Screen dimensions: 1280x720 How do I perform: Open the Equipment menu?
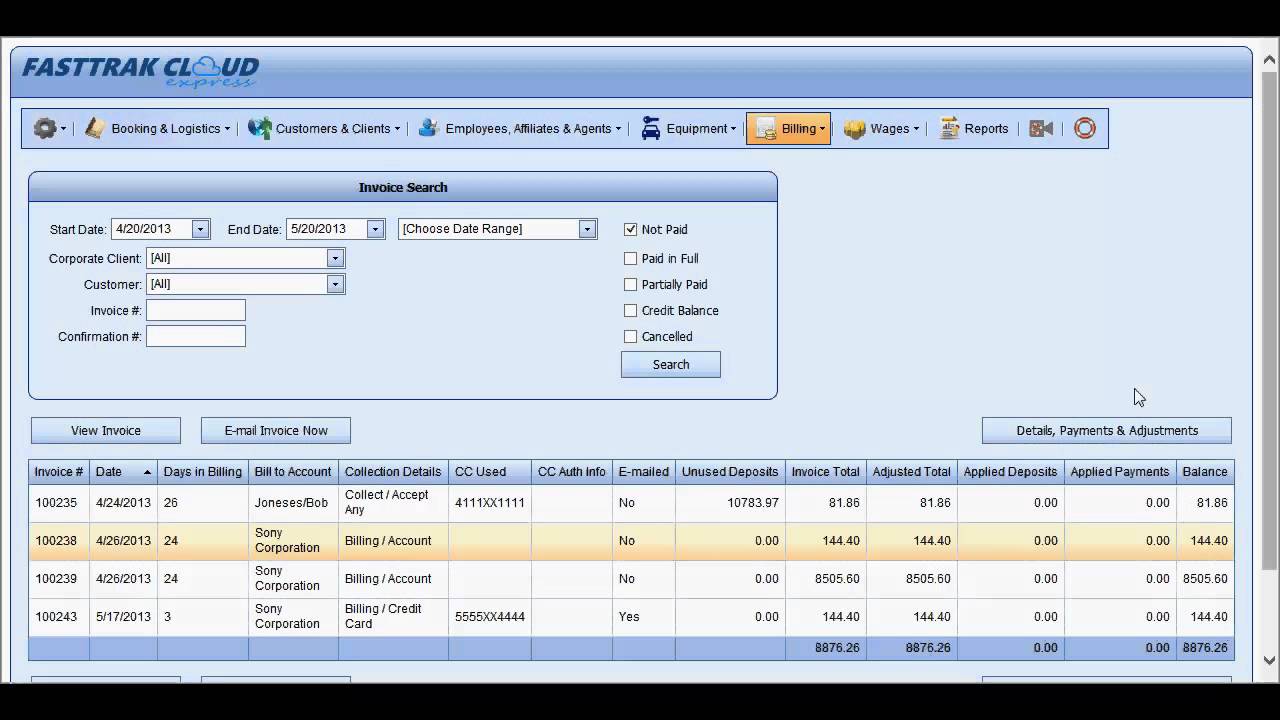pos(689,128)
